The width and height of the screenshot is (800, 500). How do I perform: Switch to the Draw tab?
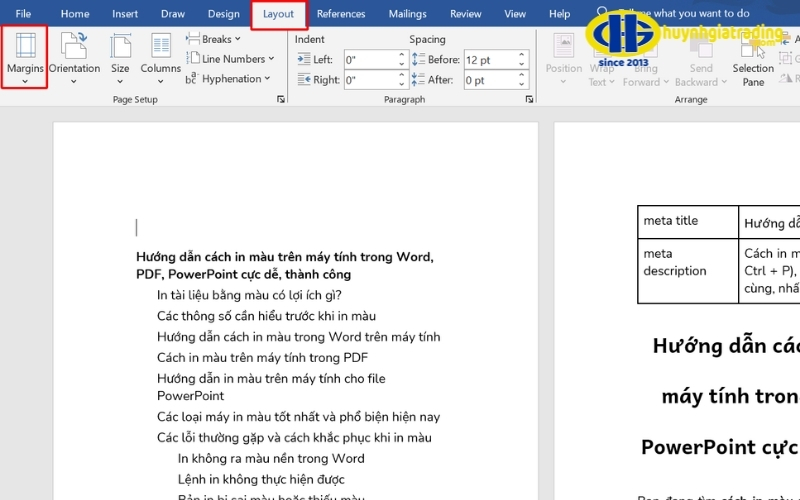point(173,14)
